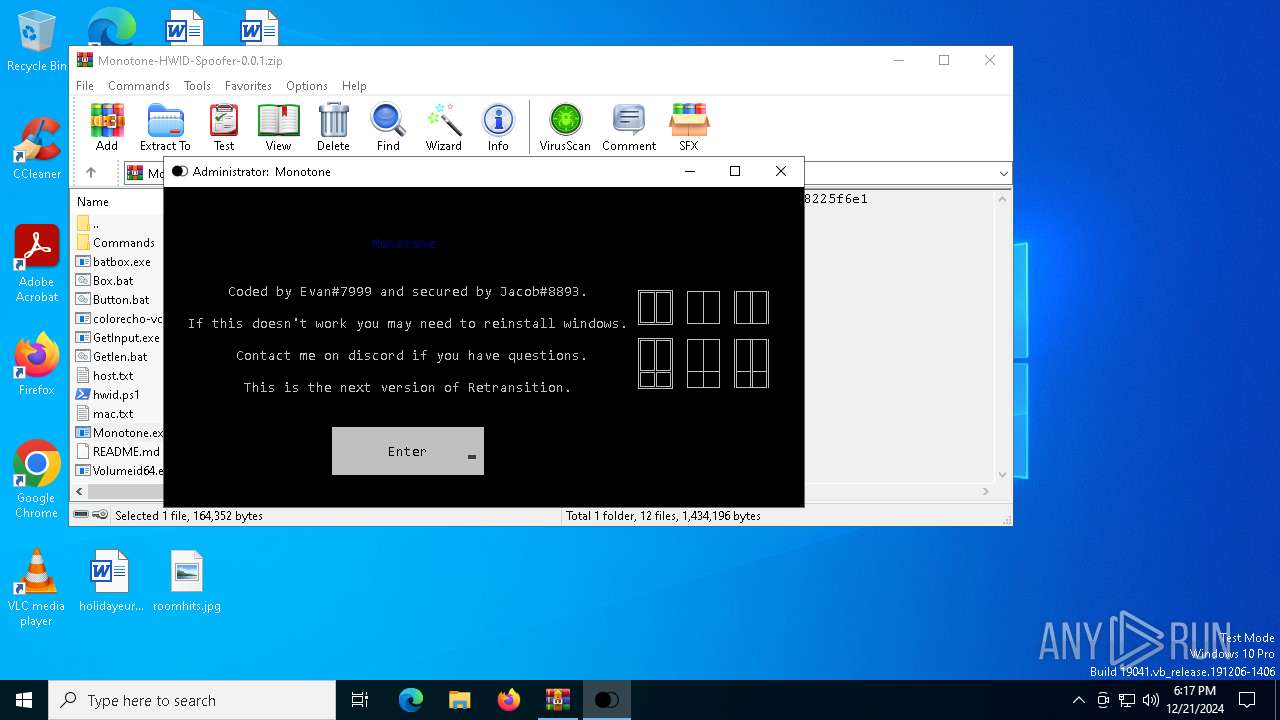
Task: Expand the WinRAR address path dropdown
Action: coord(1003,174)
